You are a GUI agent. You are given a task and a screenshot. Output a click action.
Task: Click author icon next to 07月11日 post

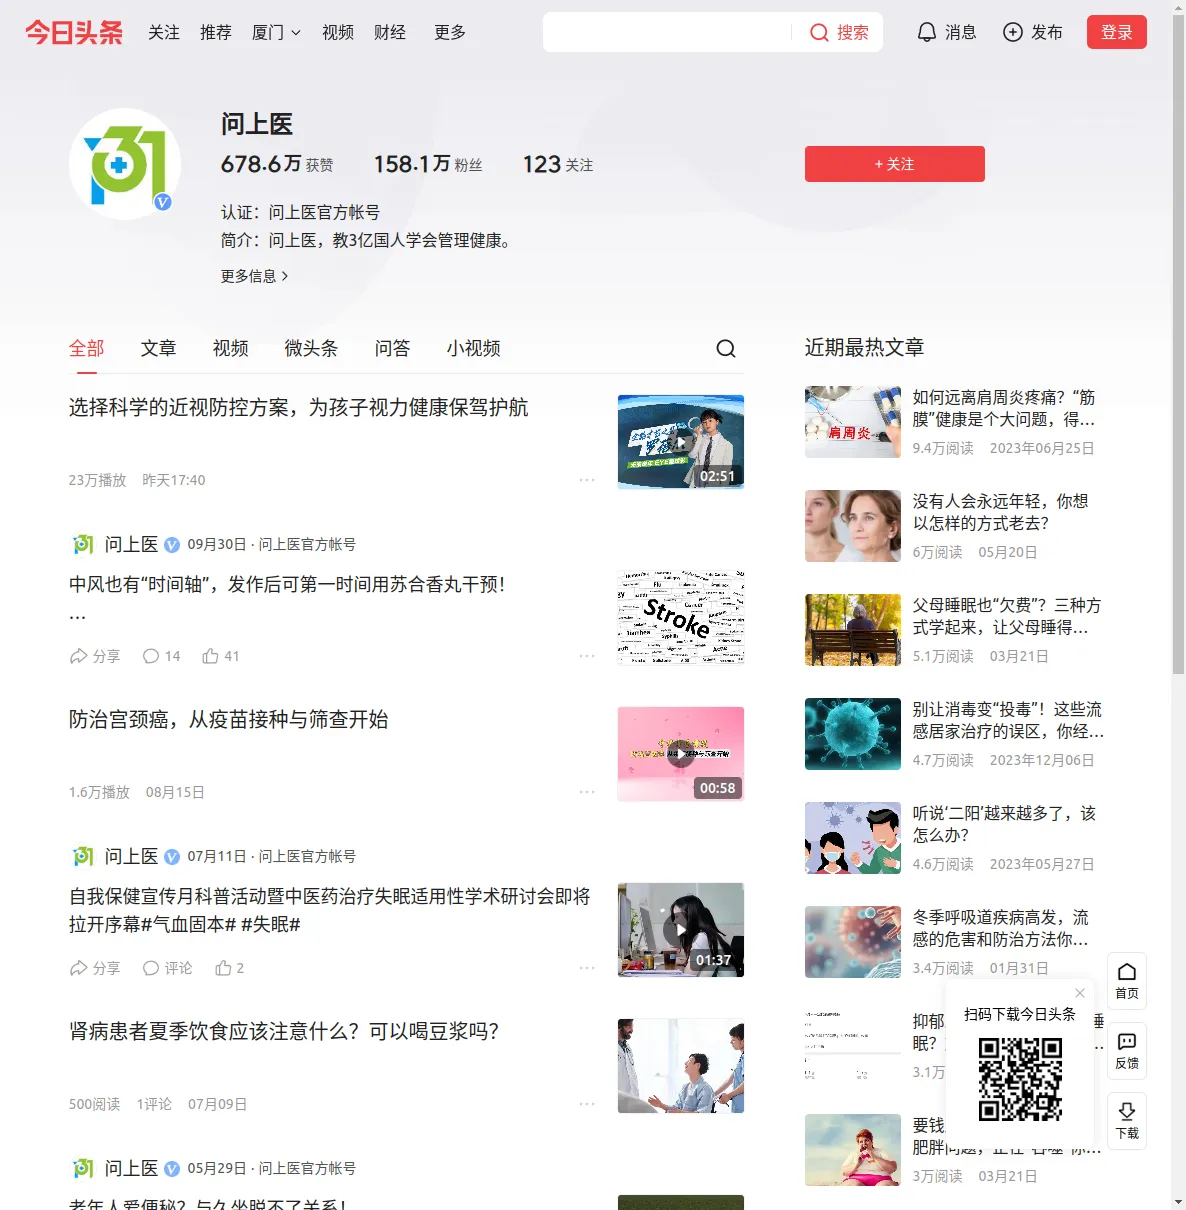[x=83, y=856]
